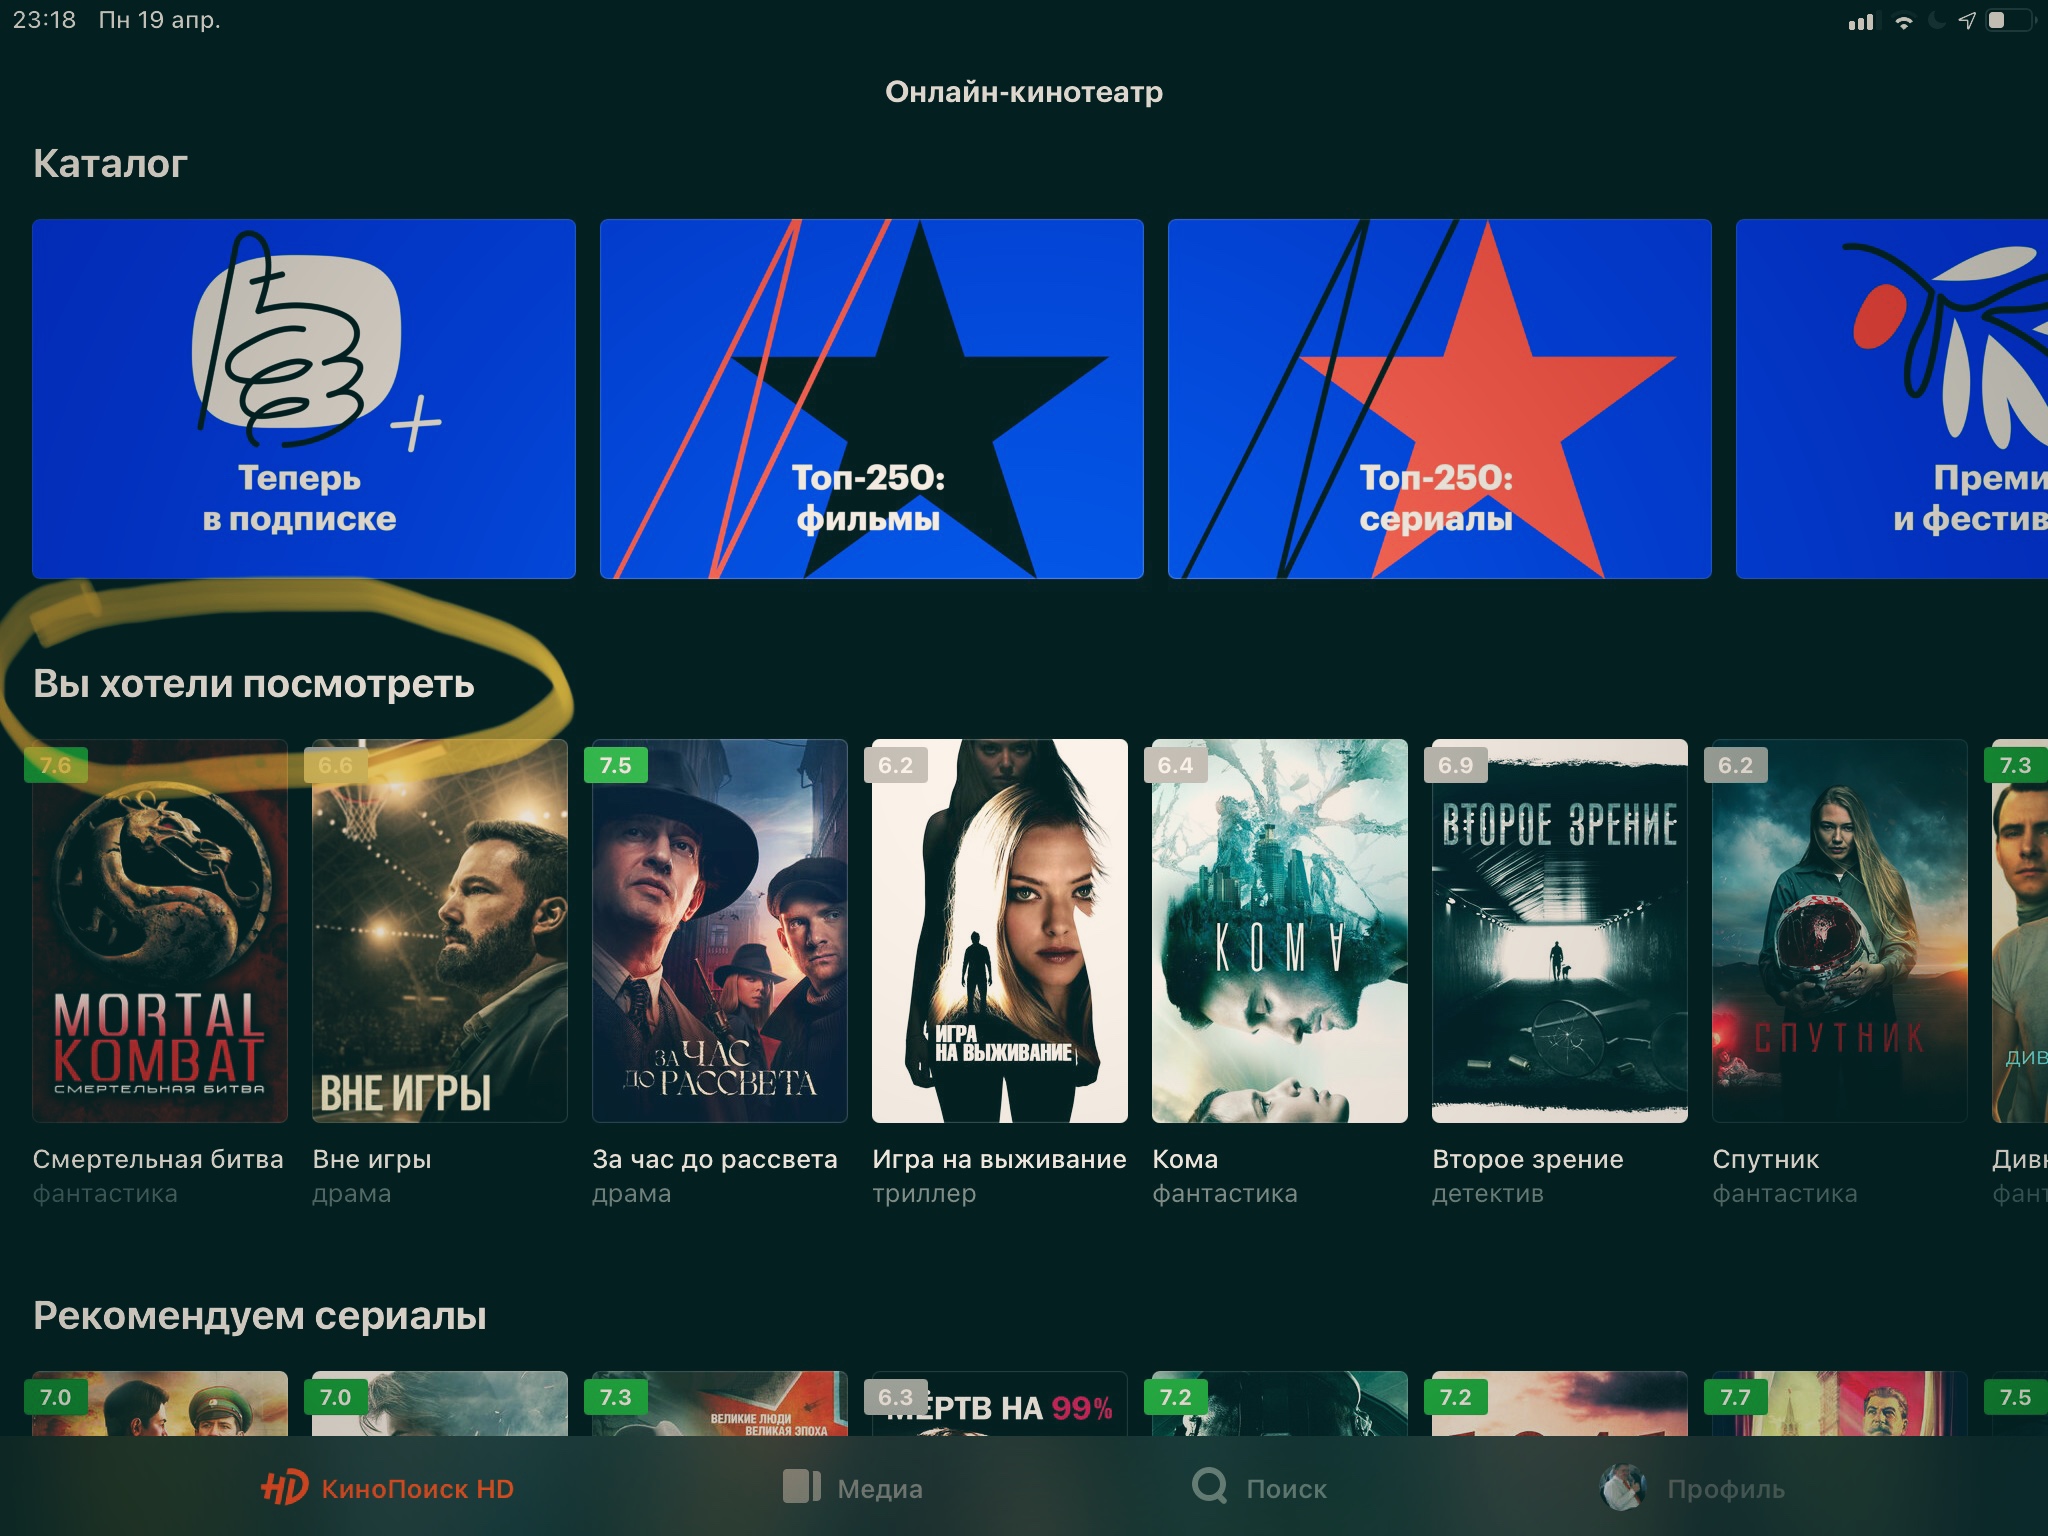Tap the profile avatar icon
2048x1536 pixels.
point(1622,1488)
